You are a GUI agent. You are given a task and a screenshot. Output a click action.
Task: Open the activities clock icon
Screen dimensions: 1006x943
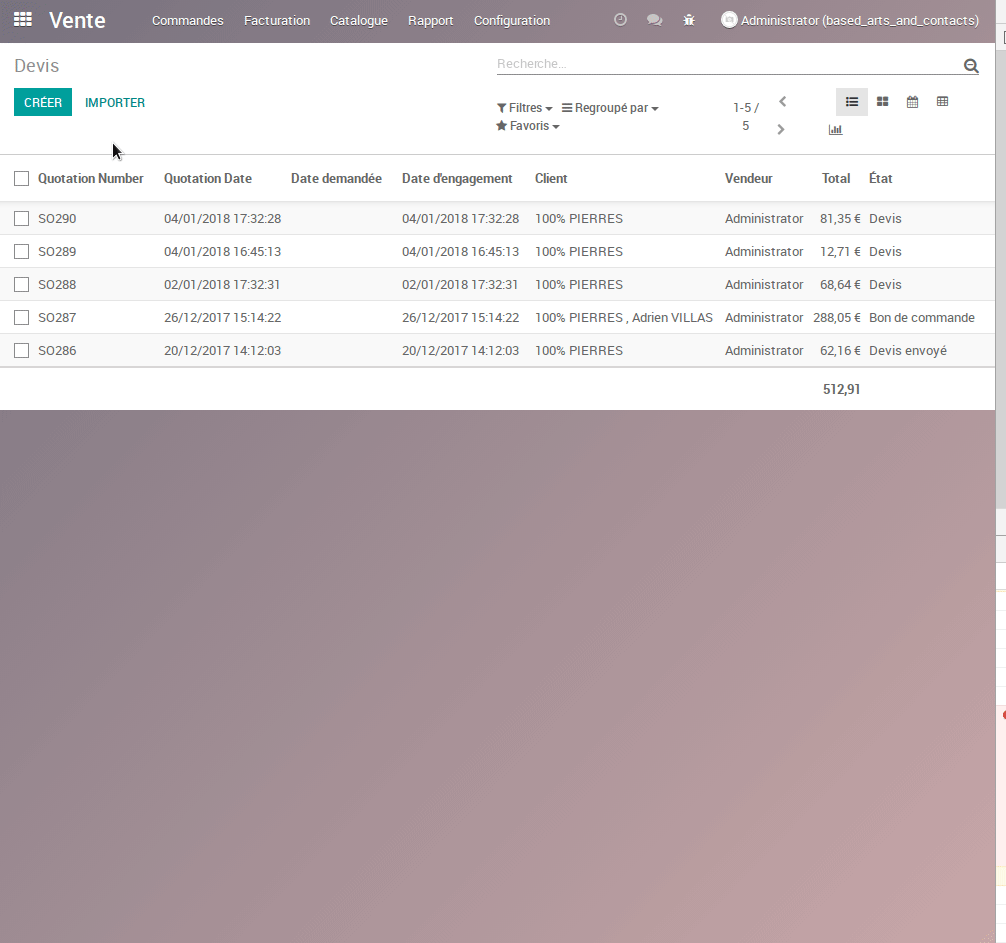[620, 19]
